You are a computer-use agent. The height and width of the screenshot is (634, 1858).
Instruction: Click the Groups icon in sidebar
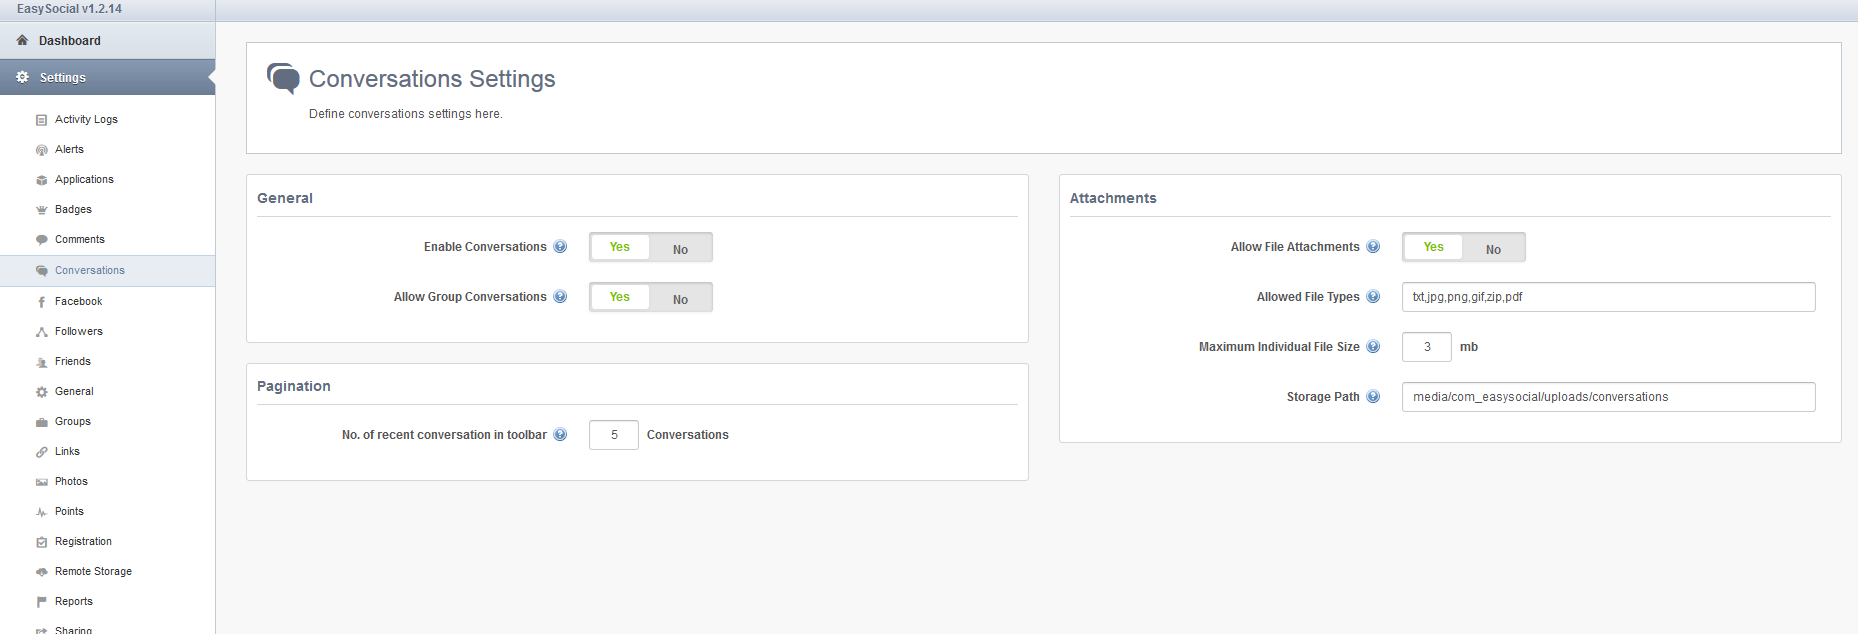[41, 422]
